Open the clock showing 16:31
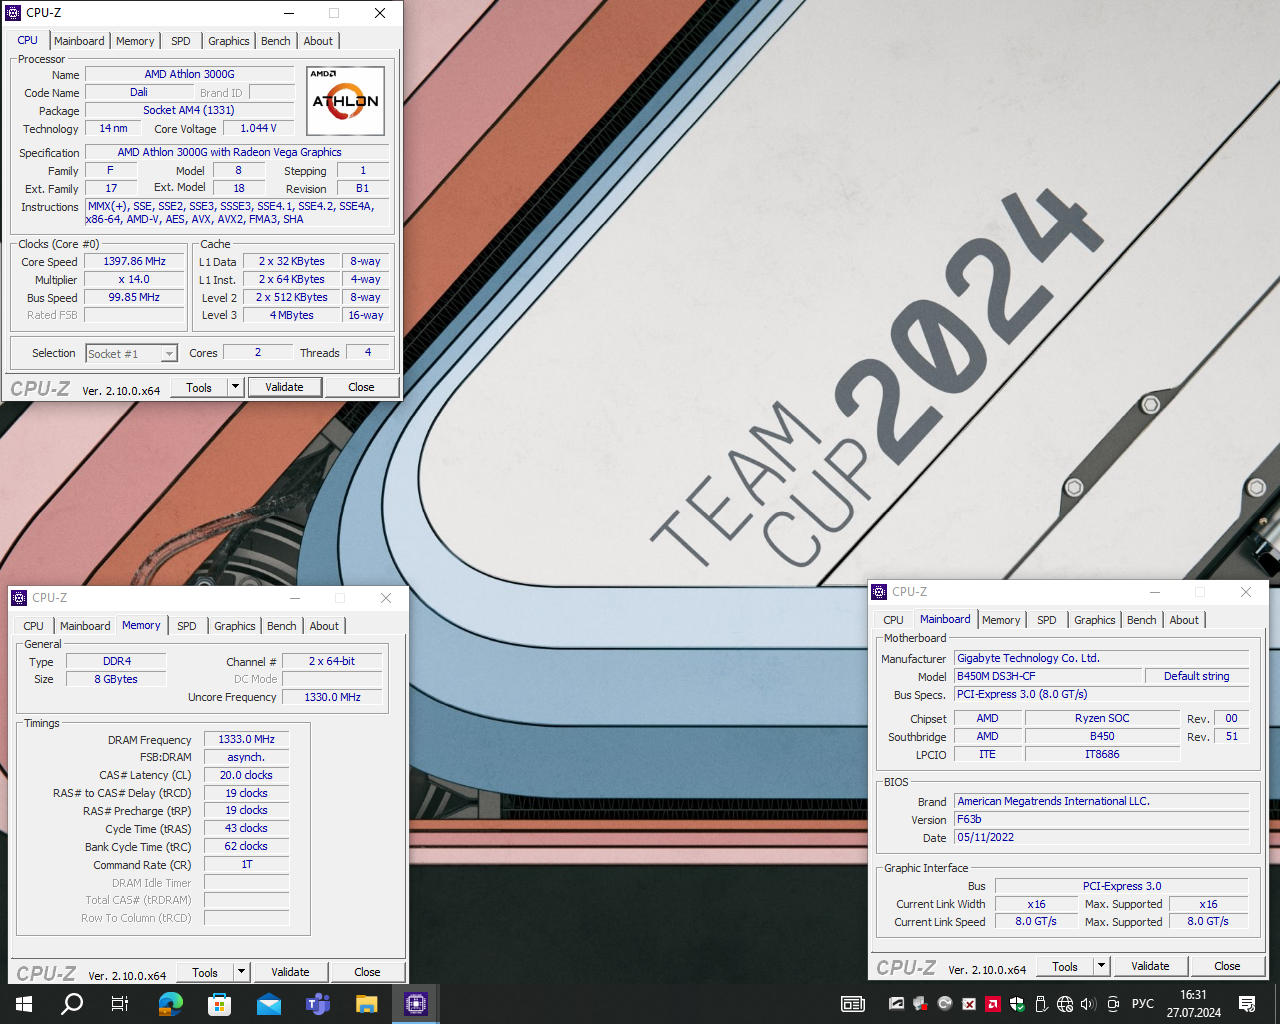The image size is (1280, 1024). coord(1193,1004)
